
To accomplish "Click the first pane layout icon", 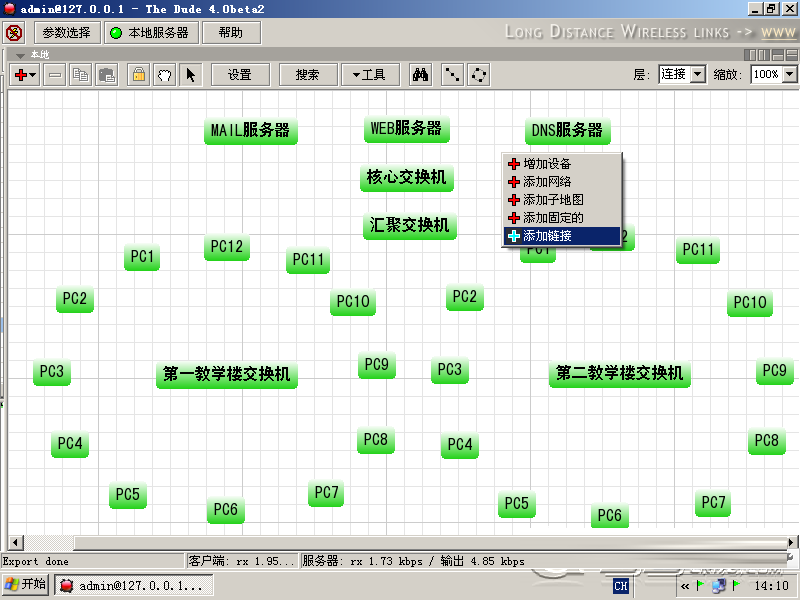I will [x=750, y=55].
